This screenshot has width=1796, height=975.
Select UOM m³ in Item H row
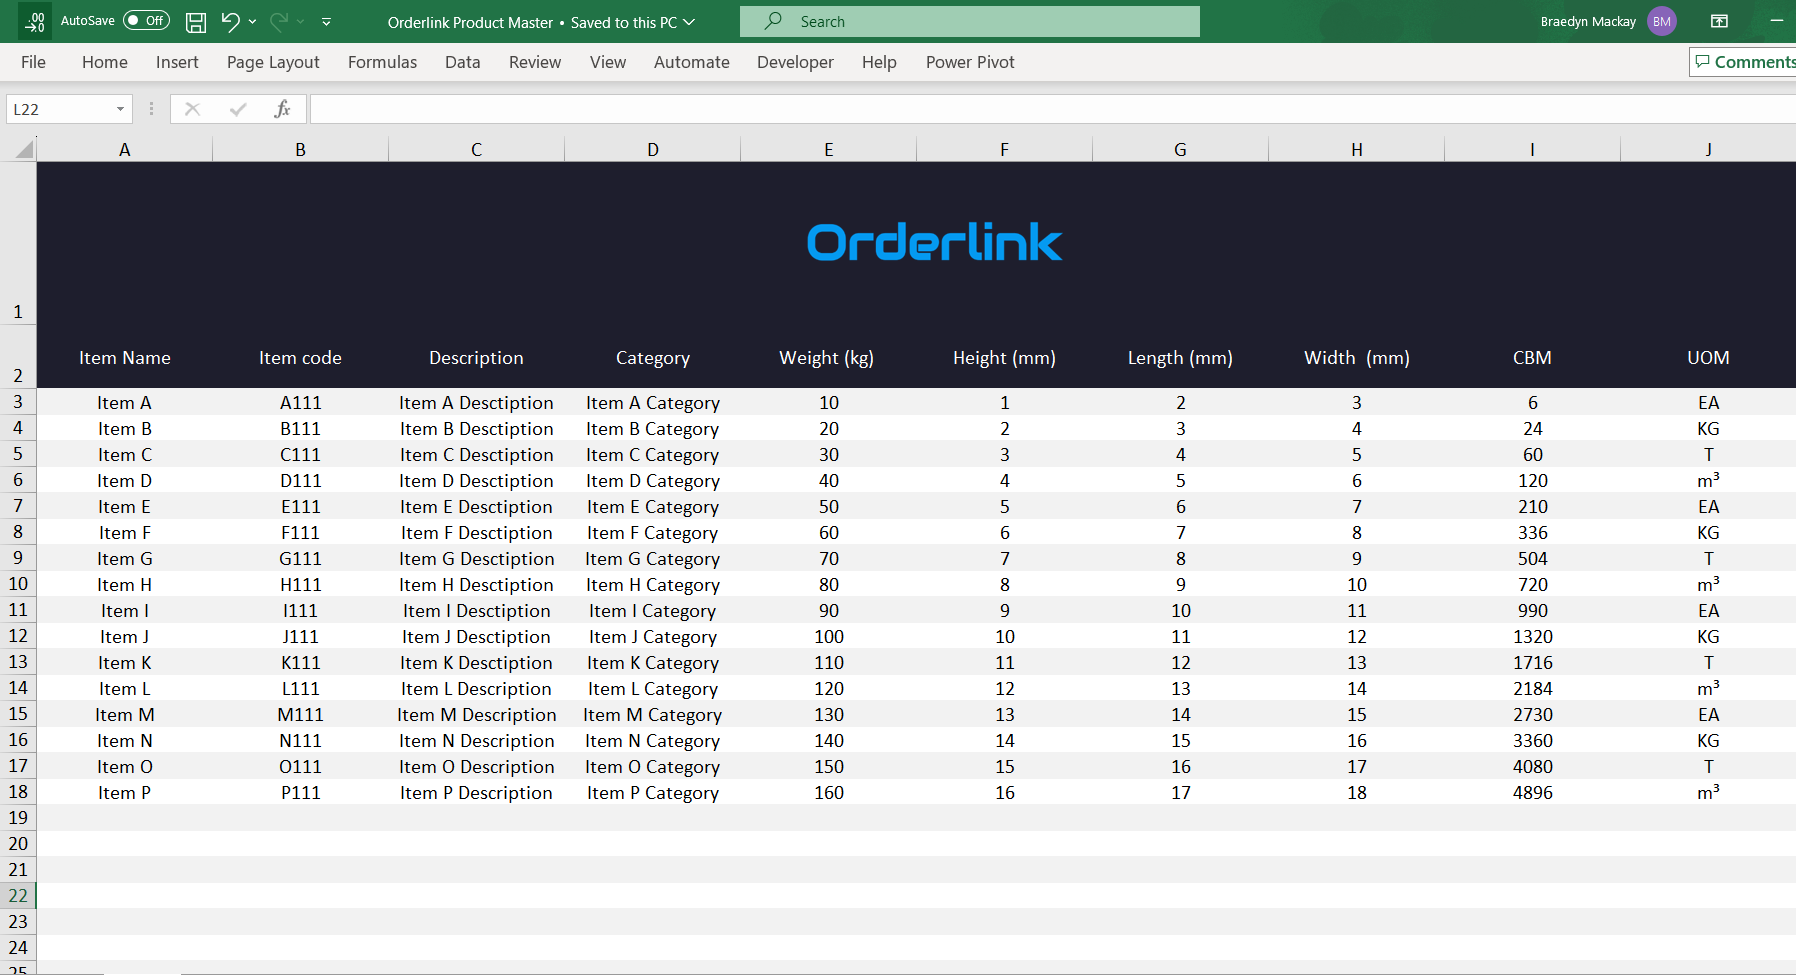[1708, 584]
